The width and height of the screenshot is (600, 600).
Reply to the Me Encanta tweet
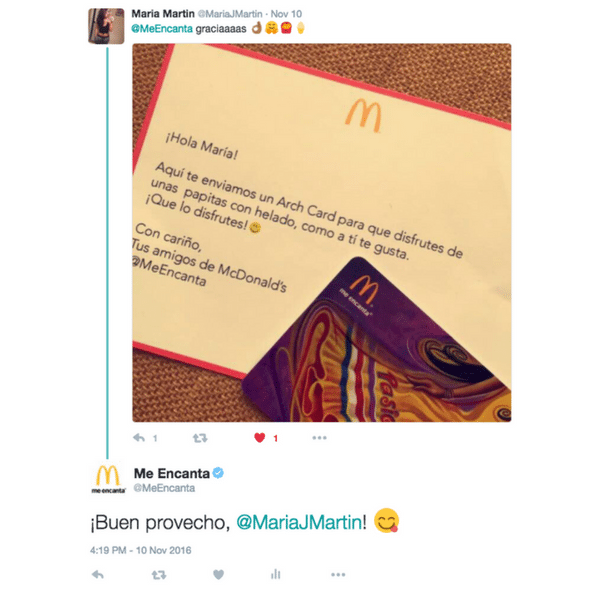tap(98, 574)
